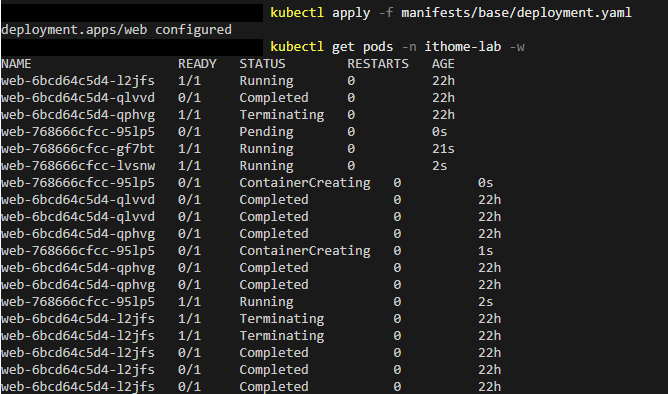
Task: Select pod name 95lp5 in the row aged 1s
Action: click(78, 251)
